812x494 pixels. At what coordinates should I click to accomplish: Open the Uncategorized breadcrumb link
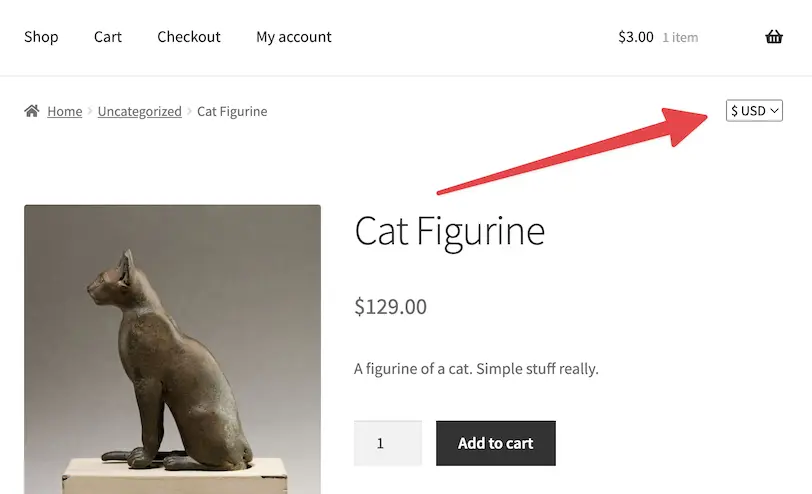click(139, 111)
